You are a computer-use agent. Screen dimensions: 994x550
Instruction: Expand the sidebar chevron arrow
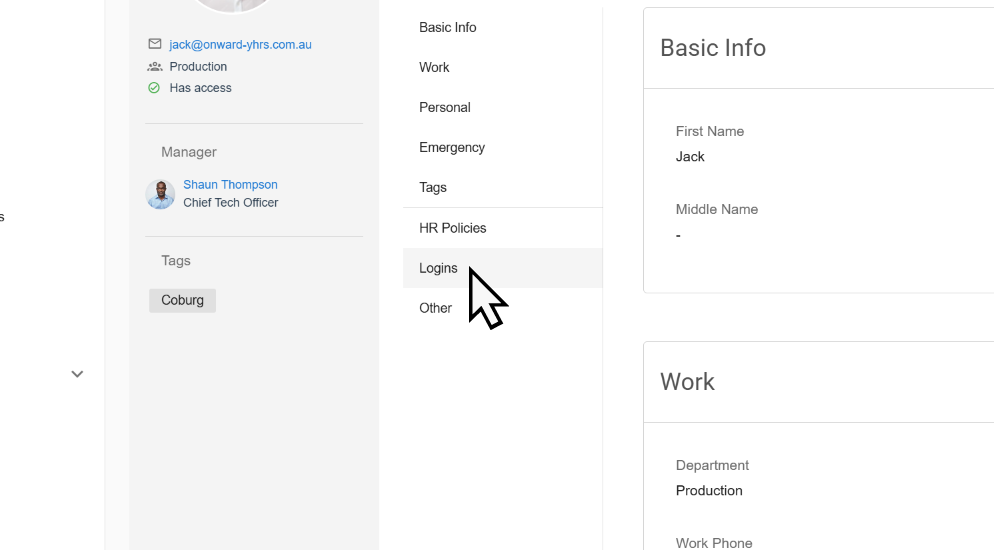[x=77, y=374]
